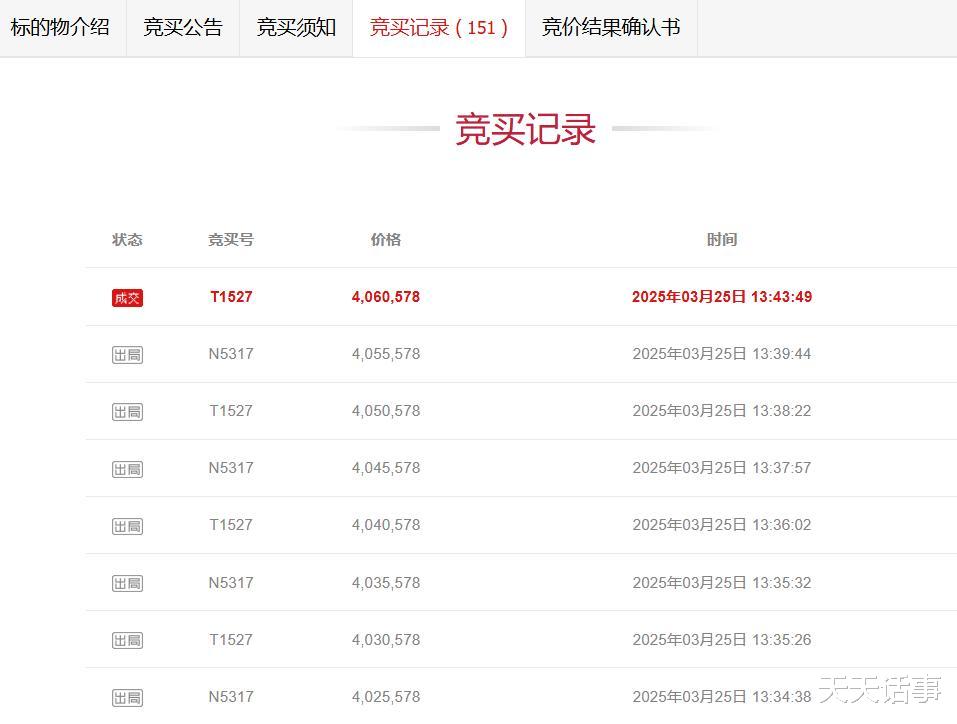Click the 竞买号 column header
This screenshot has width=957, height=724.
click(231, 240)
